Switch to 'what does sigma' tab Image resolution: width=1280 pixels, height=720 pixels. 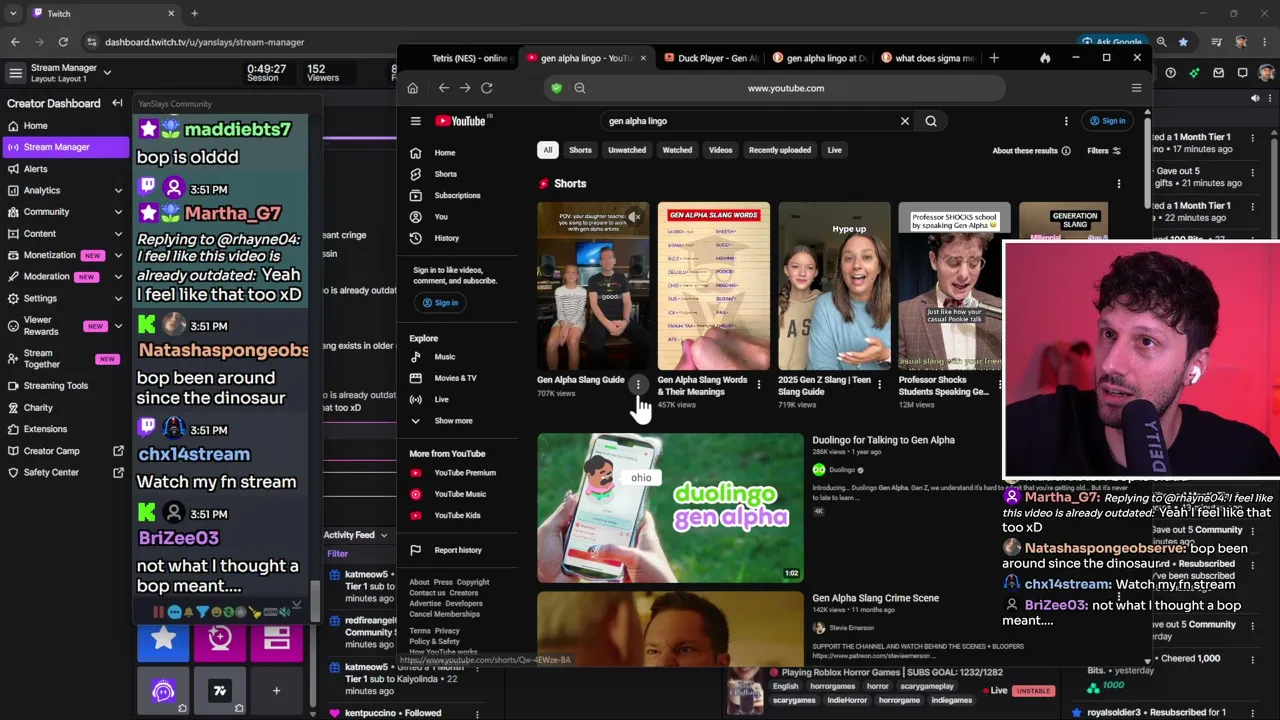pos(928,58)
